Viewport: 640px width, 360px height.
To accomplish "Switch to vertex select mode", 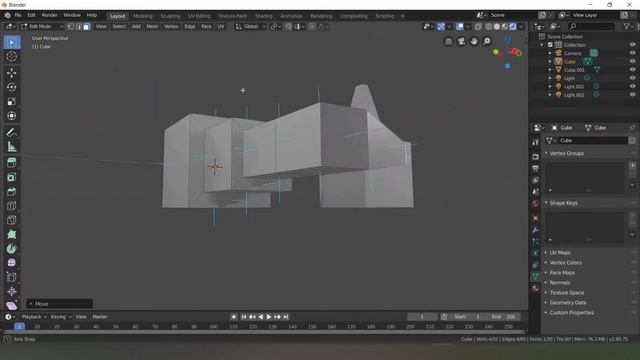I will point(71,27).
